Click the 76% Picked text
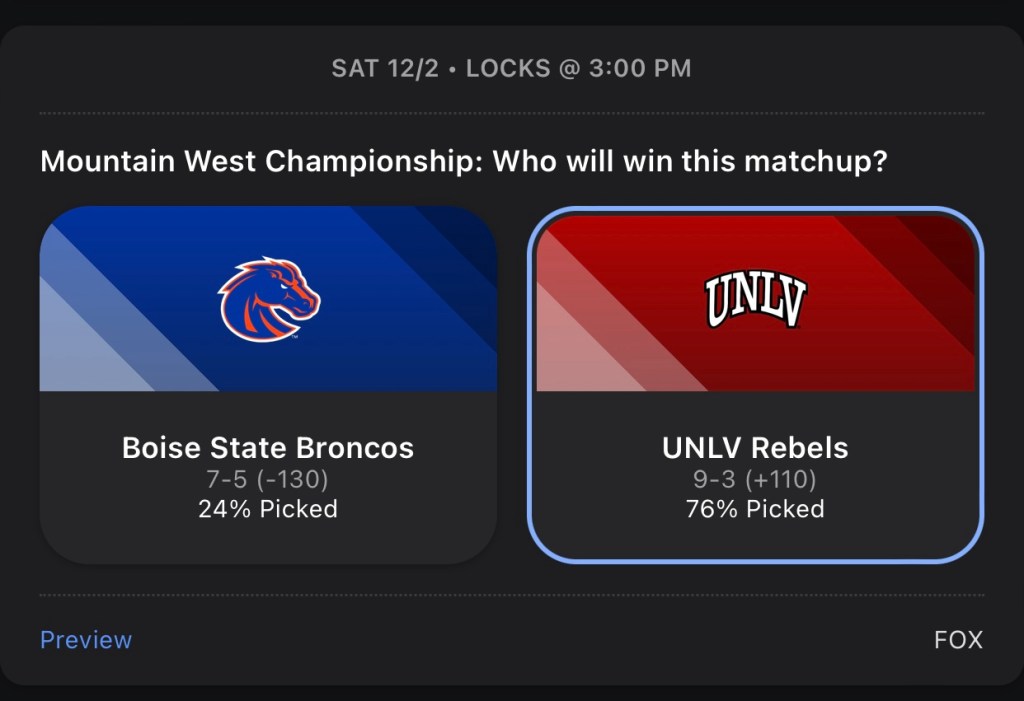The height and width of the screenshot is (701, 1024). 755,509
